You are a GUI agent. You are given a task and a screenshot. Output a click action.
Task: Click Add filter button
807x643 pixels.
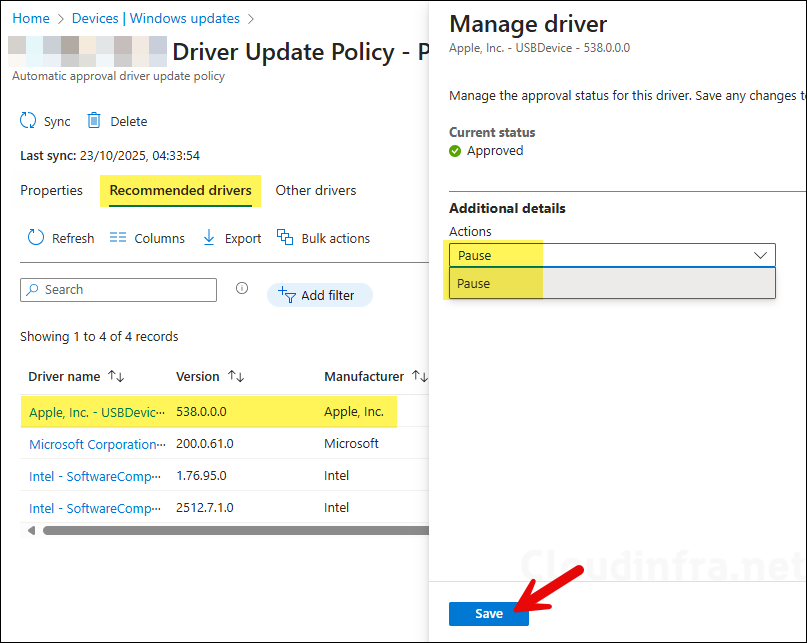[x=319, y=295]
